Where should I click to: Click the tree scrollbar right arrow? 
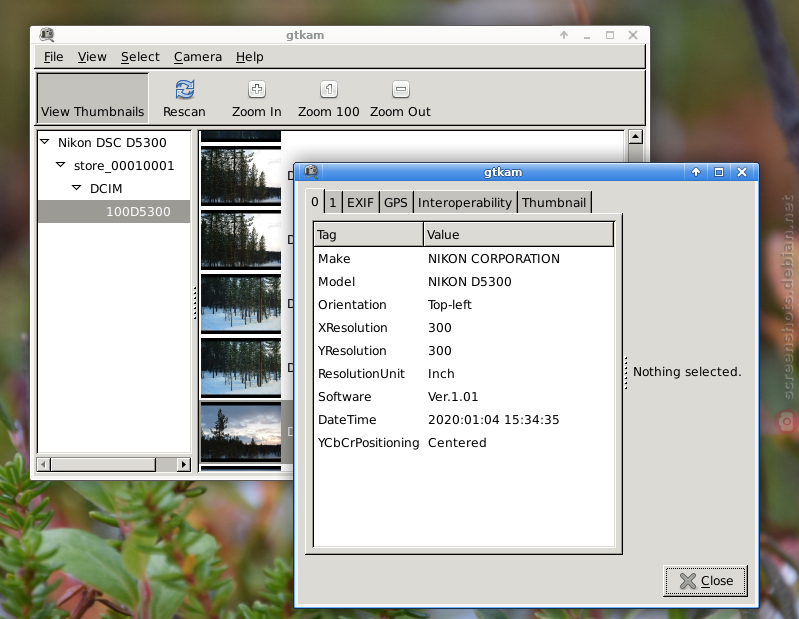184,464
